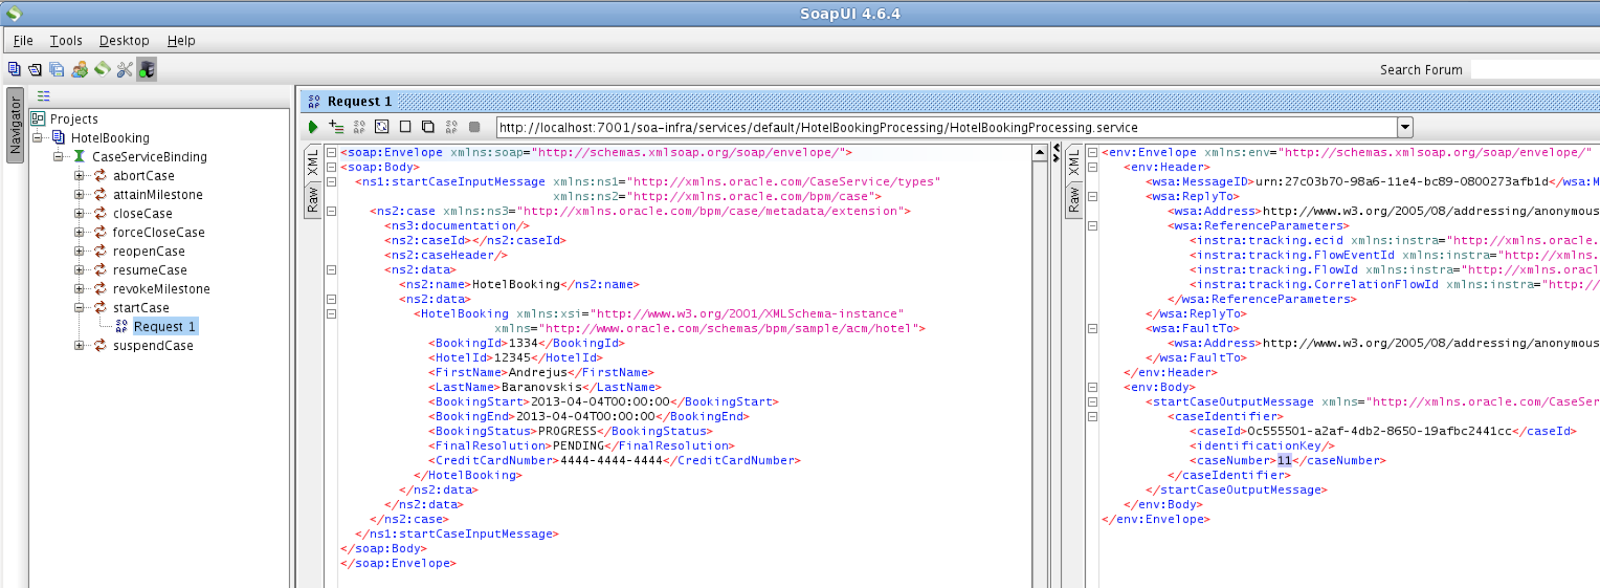Screen dimensions: 1600x588
Task: Click the recreate request refresh-square icon
Action: coord(382,127)
